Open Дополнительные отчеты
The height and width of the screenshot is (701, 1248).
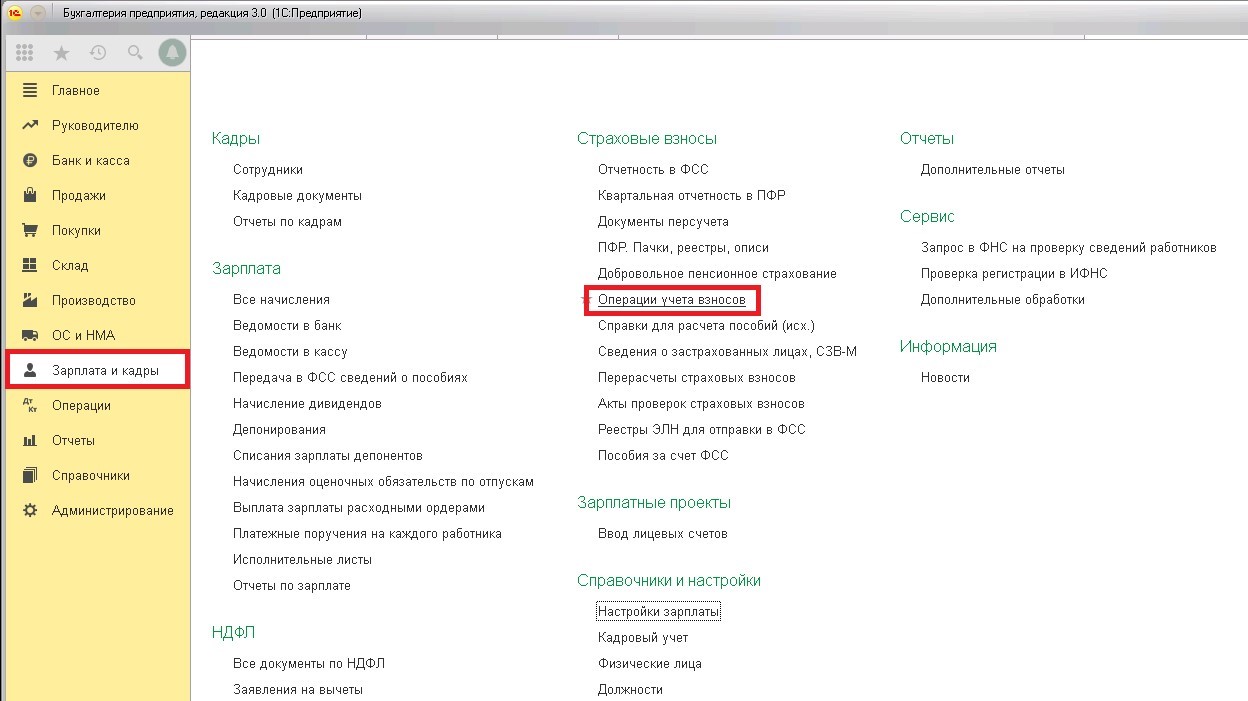[993, 170]
